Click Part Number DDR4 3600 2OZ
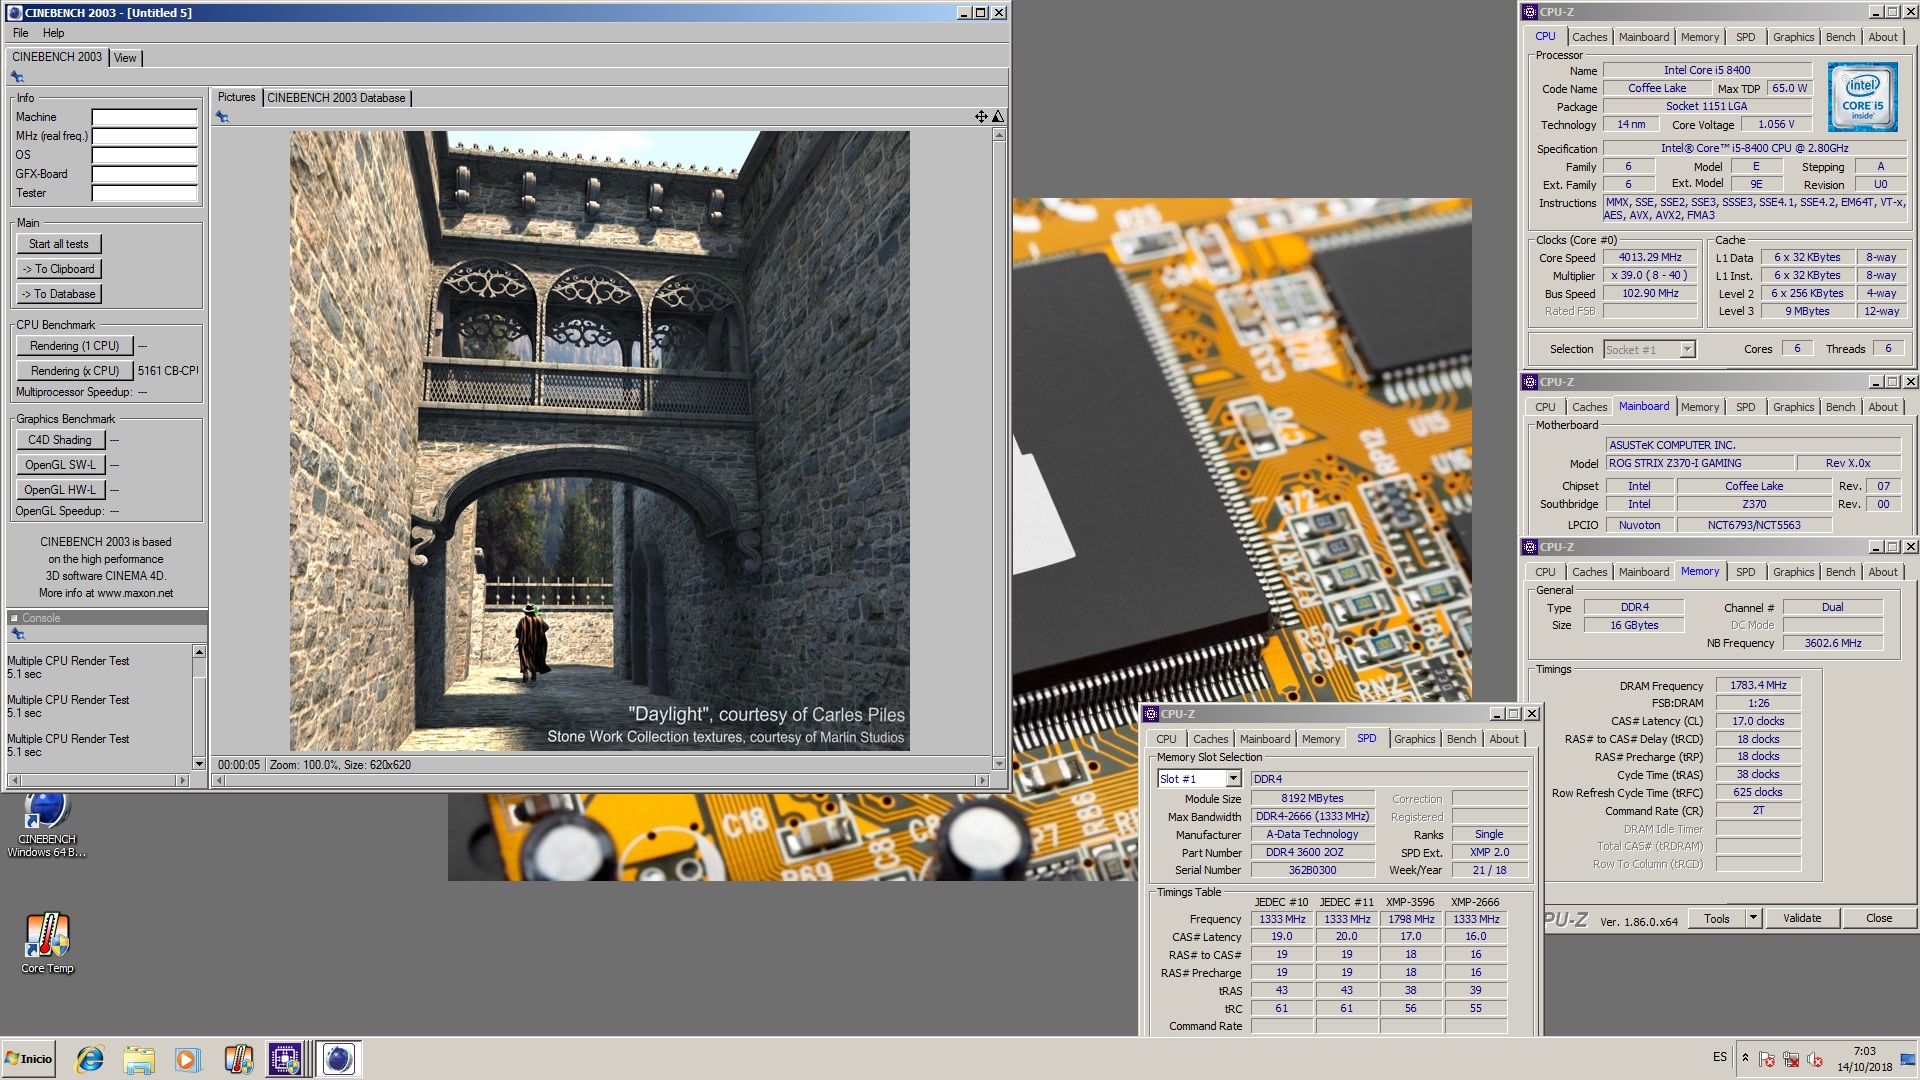Screen dimensions: 1920x1080 [1312, 852]
